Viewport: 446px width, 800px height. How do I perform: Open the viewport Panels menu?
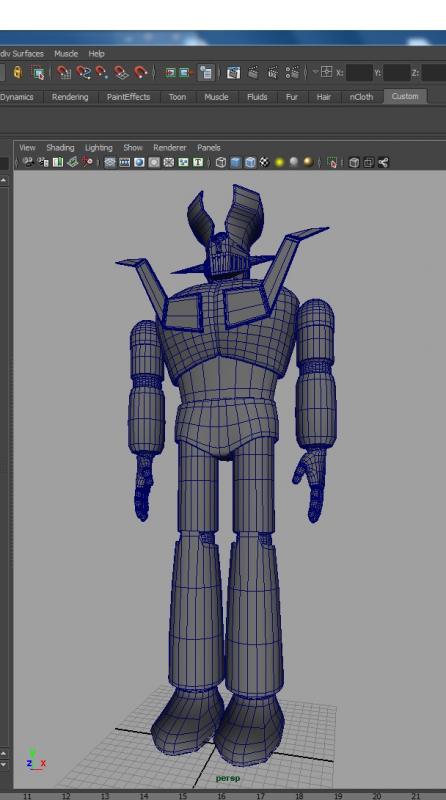click(x=209, y=147)
